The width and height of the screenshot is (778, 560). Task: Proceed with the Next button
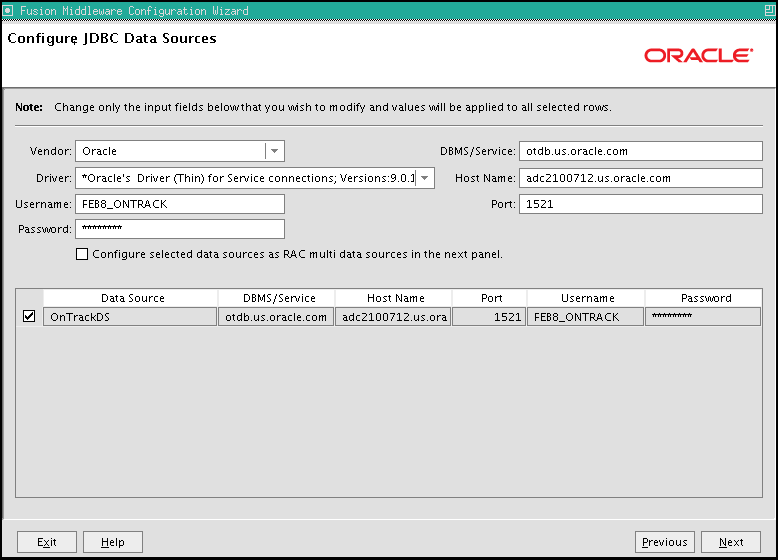click(x=731, y=542)
